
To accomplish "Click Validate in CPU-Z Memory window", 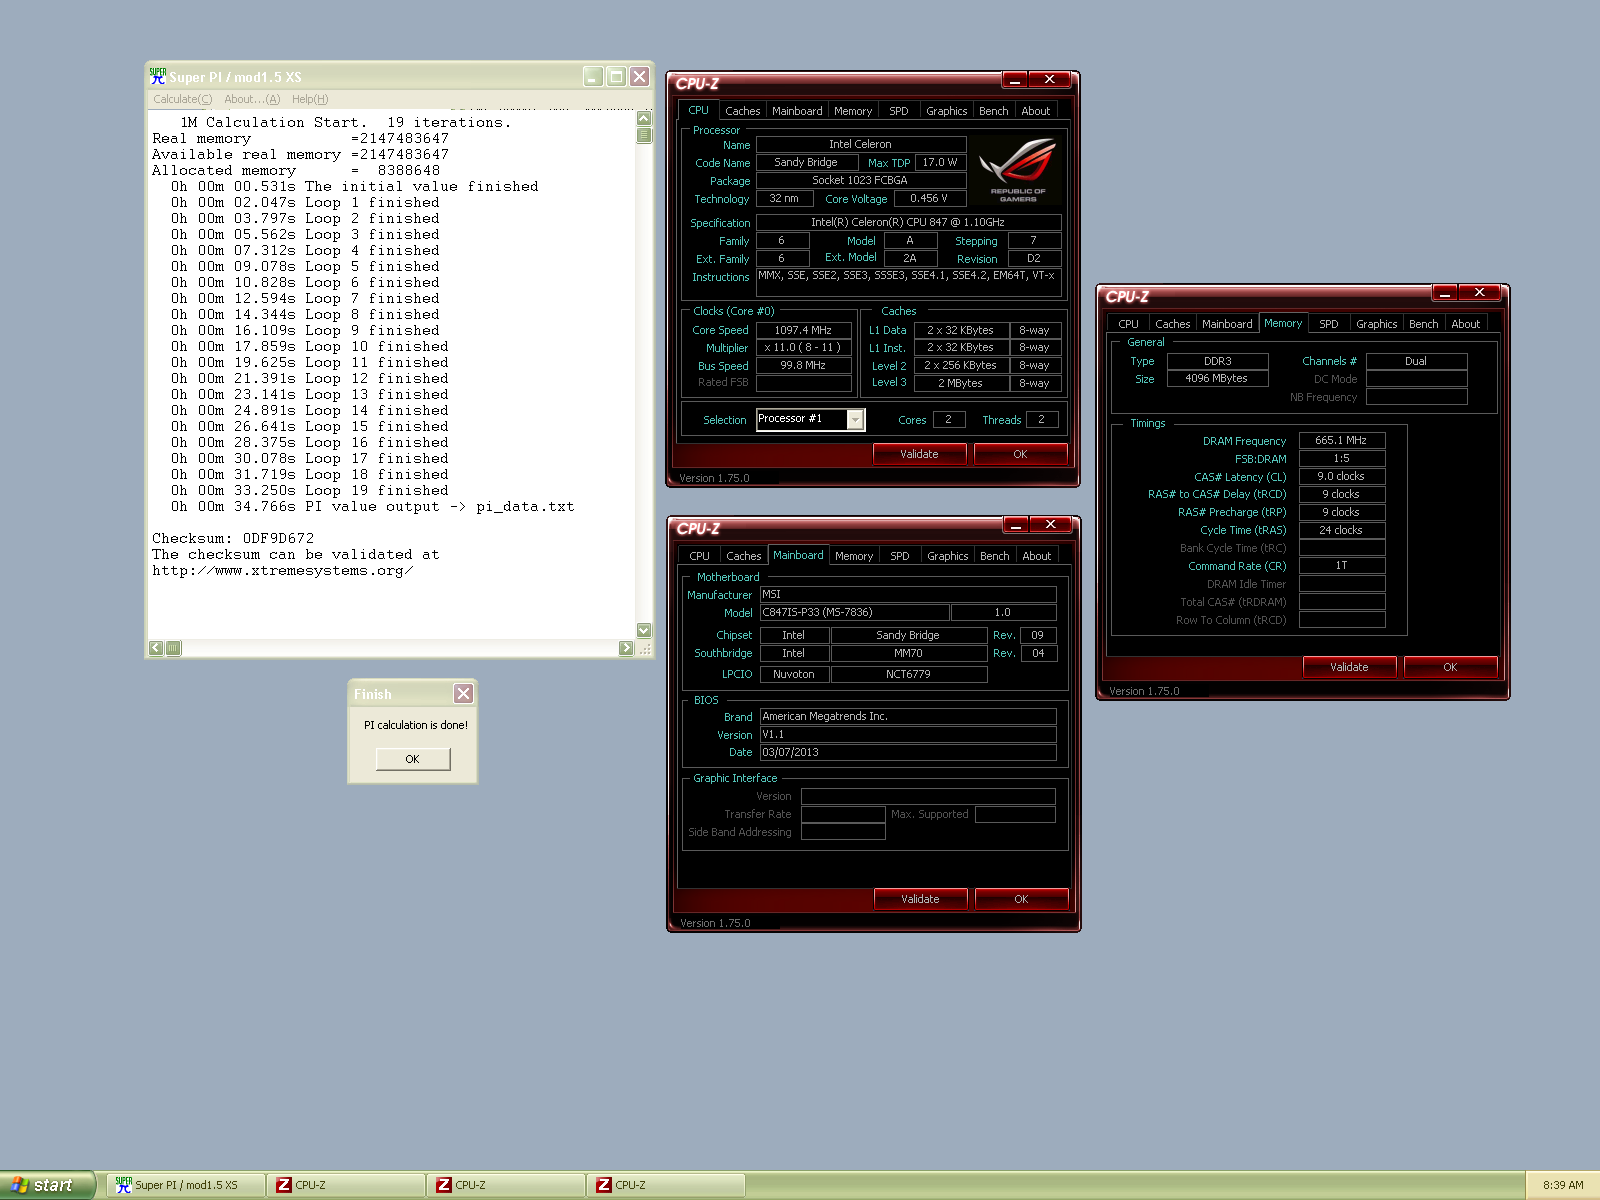I will (x=1350, y=667).
